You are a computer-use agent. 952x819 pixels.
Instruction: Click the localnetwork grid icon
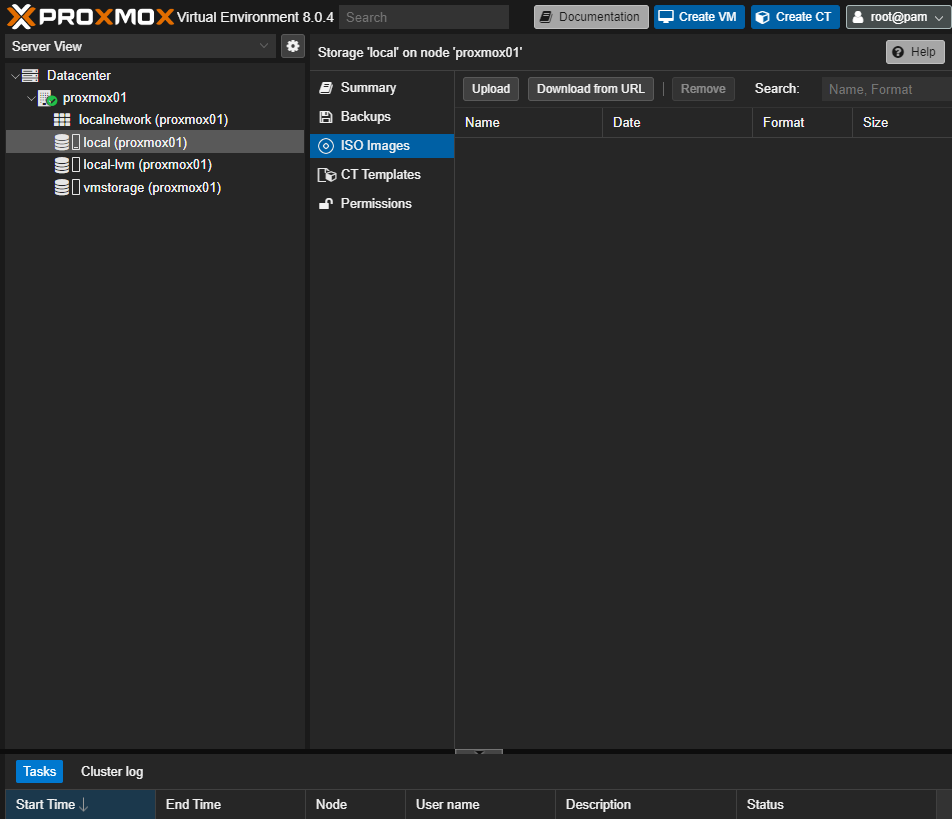62,120
